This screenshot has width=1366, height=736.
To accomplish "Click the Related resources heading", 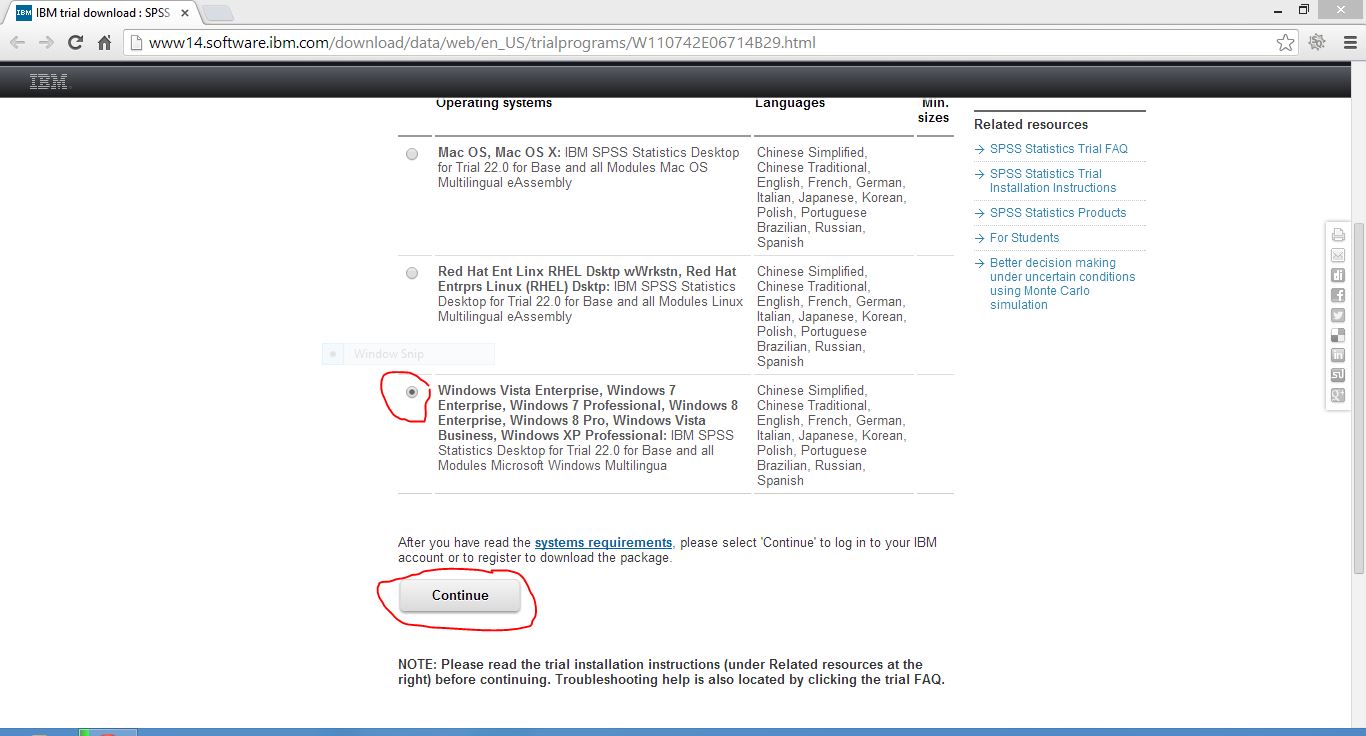I will (x=1031, y=125).
